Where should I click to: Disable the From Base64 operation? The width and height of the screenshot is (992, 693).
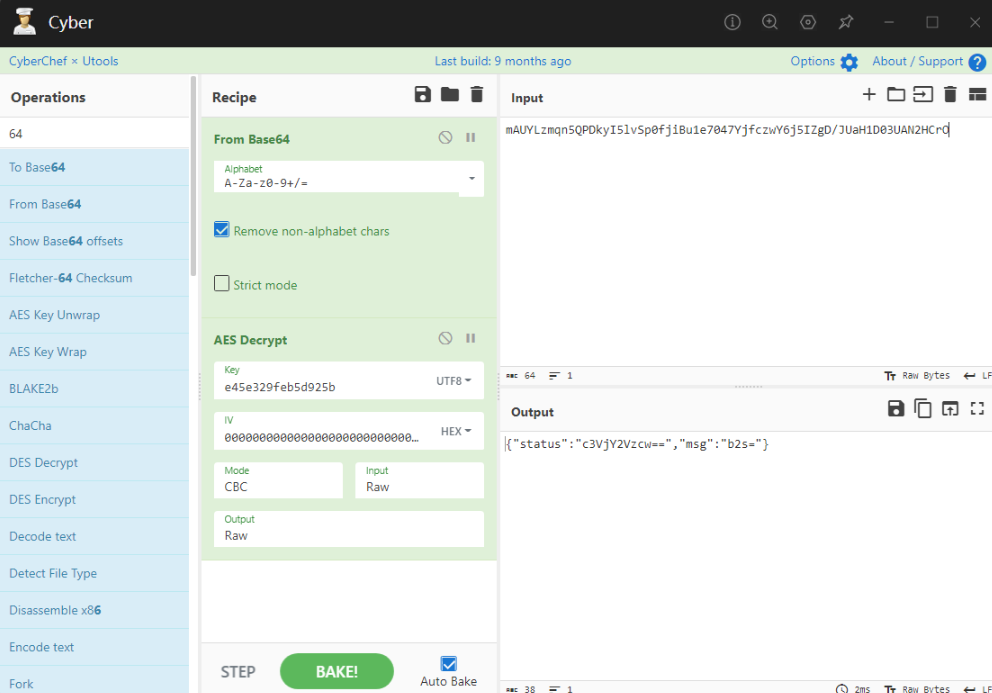point(445,137)
